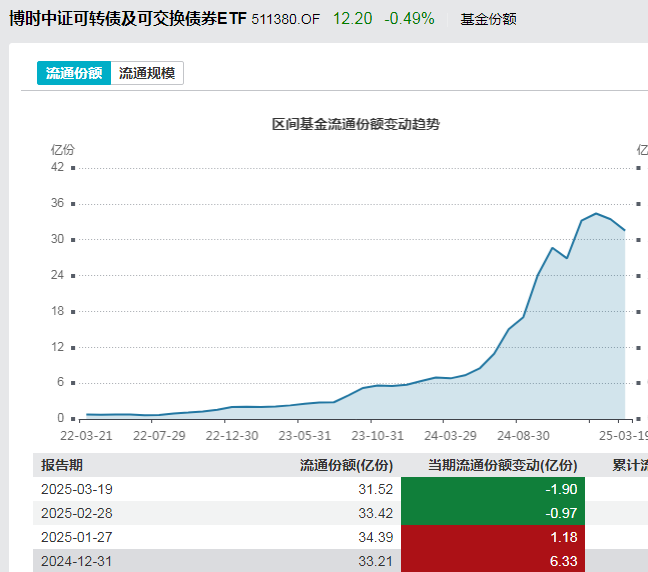The width and height of the screenshot is (648, 572).
Task: Click the latest price 12.20
Action: click(x=351, y=19)
